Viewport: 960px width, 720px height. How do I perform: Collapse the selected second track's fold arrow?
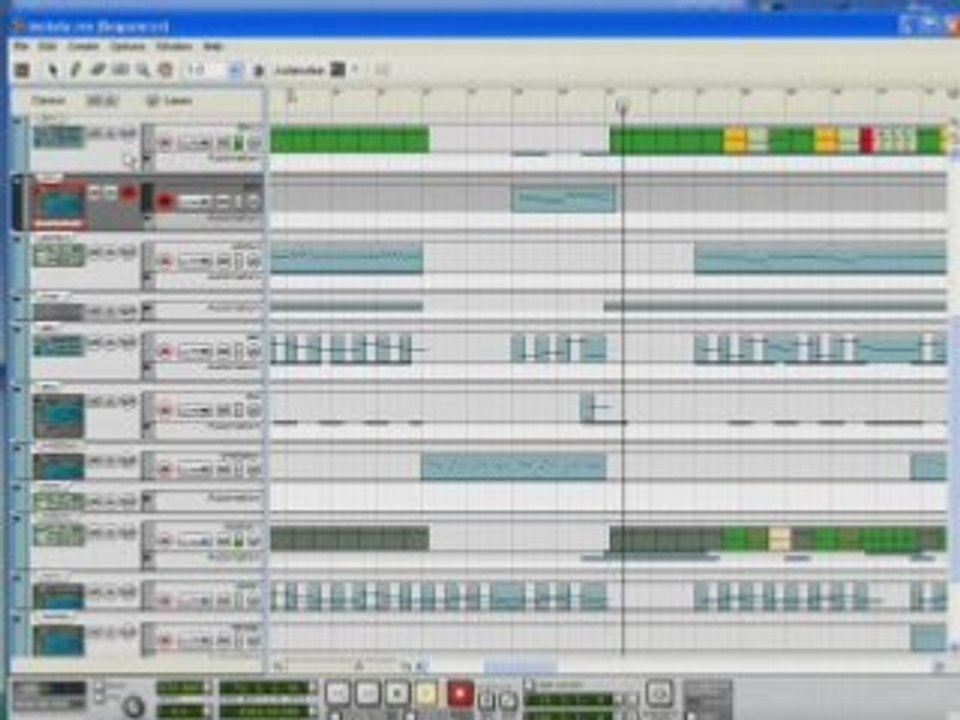point(18,181)
